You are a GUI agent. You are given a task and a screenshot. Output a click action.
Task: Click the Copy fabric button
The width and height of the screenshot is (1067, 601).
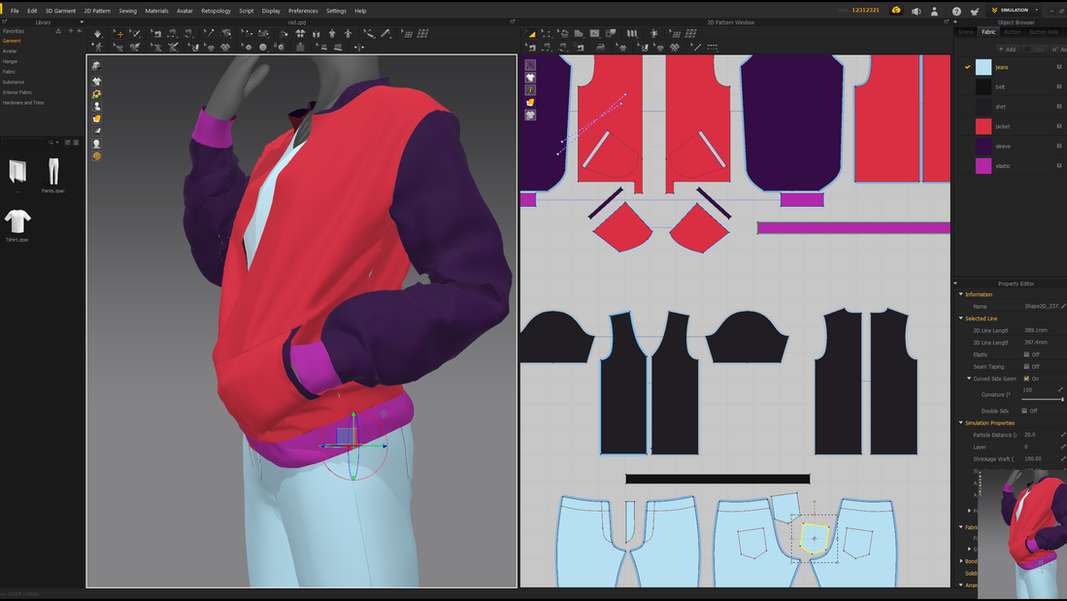(1035, 49)
